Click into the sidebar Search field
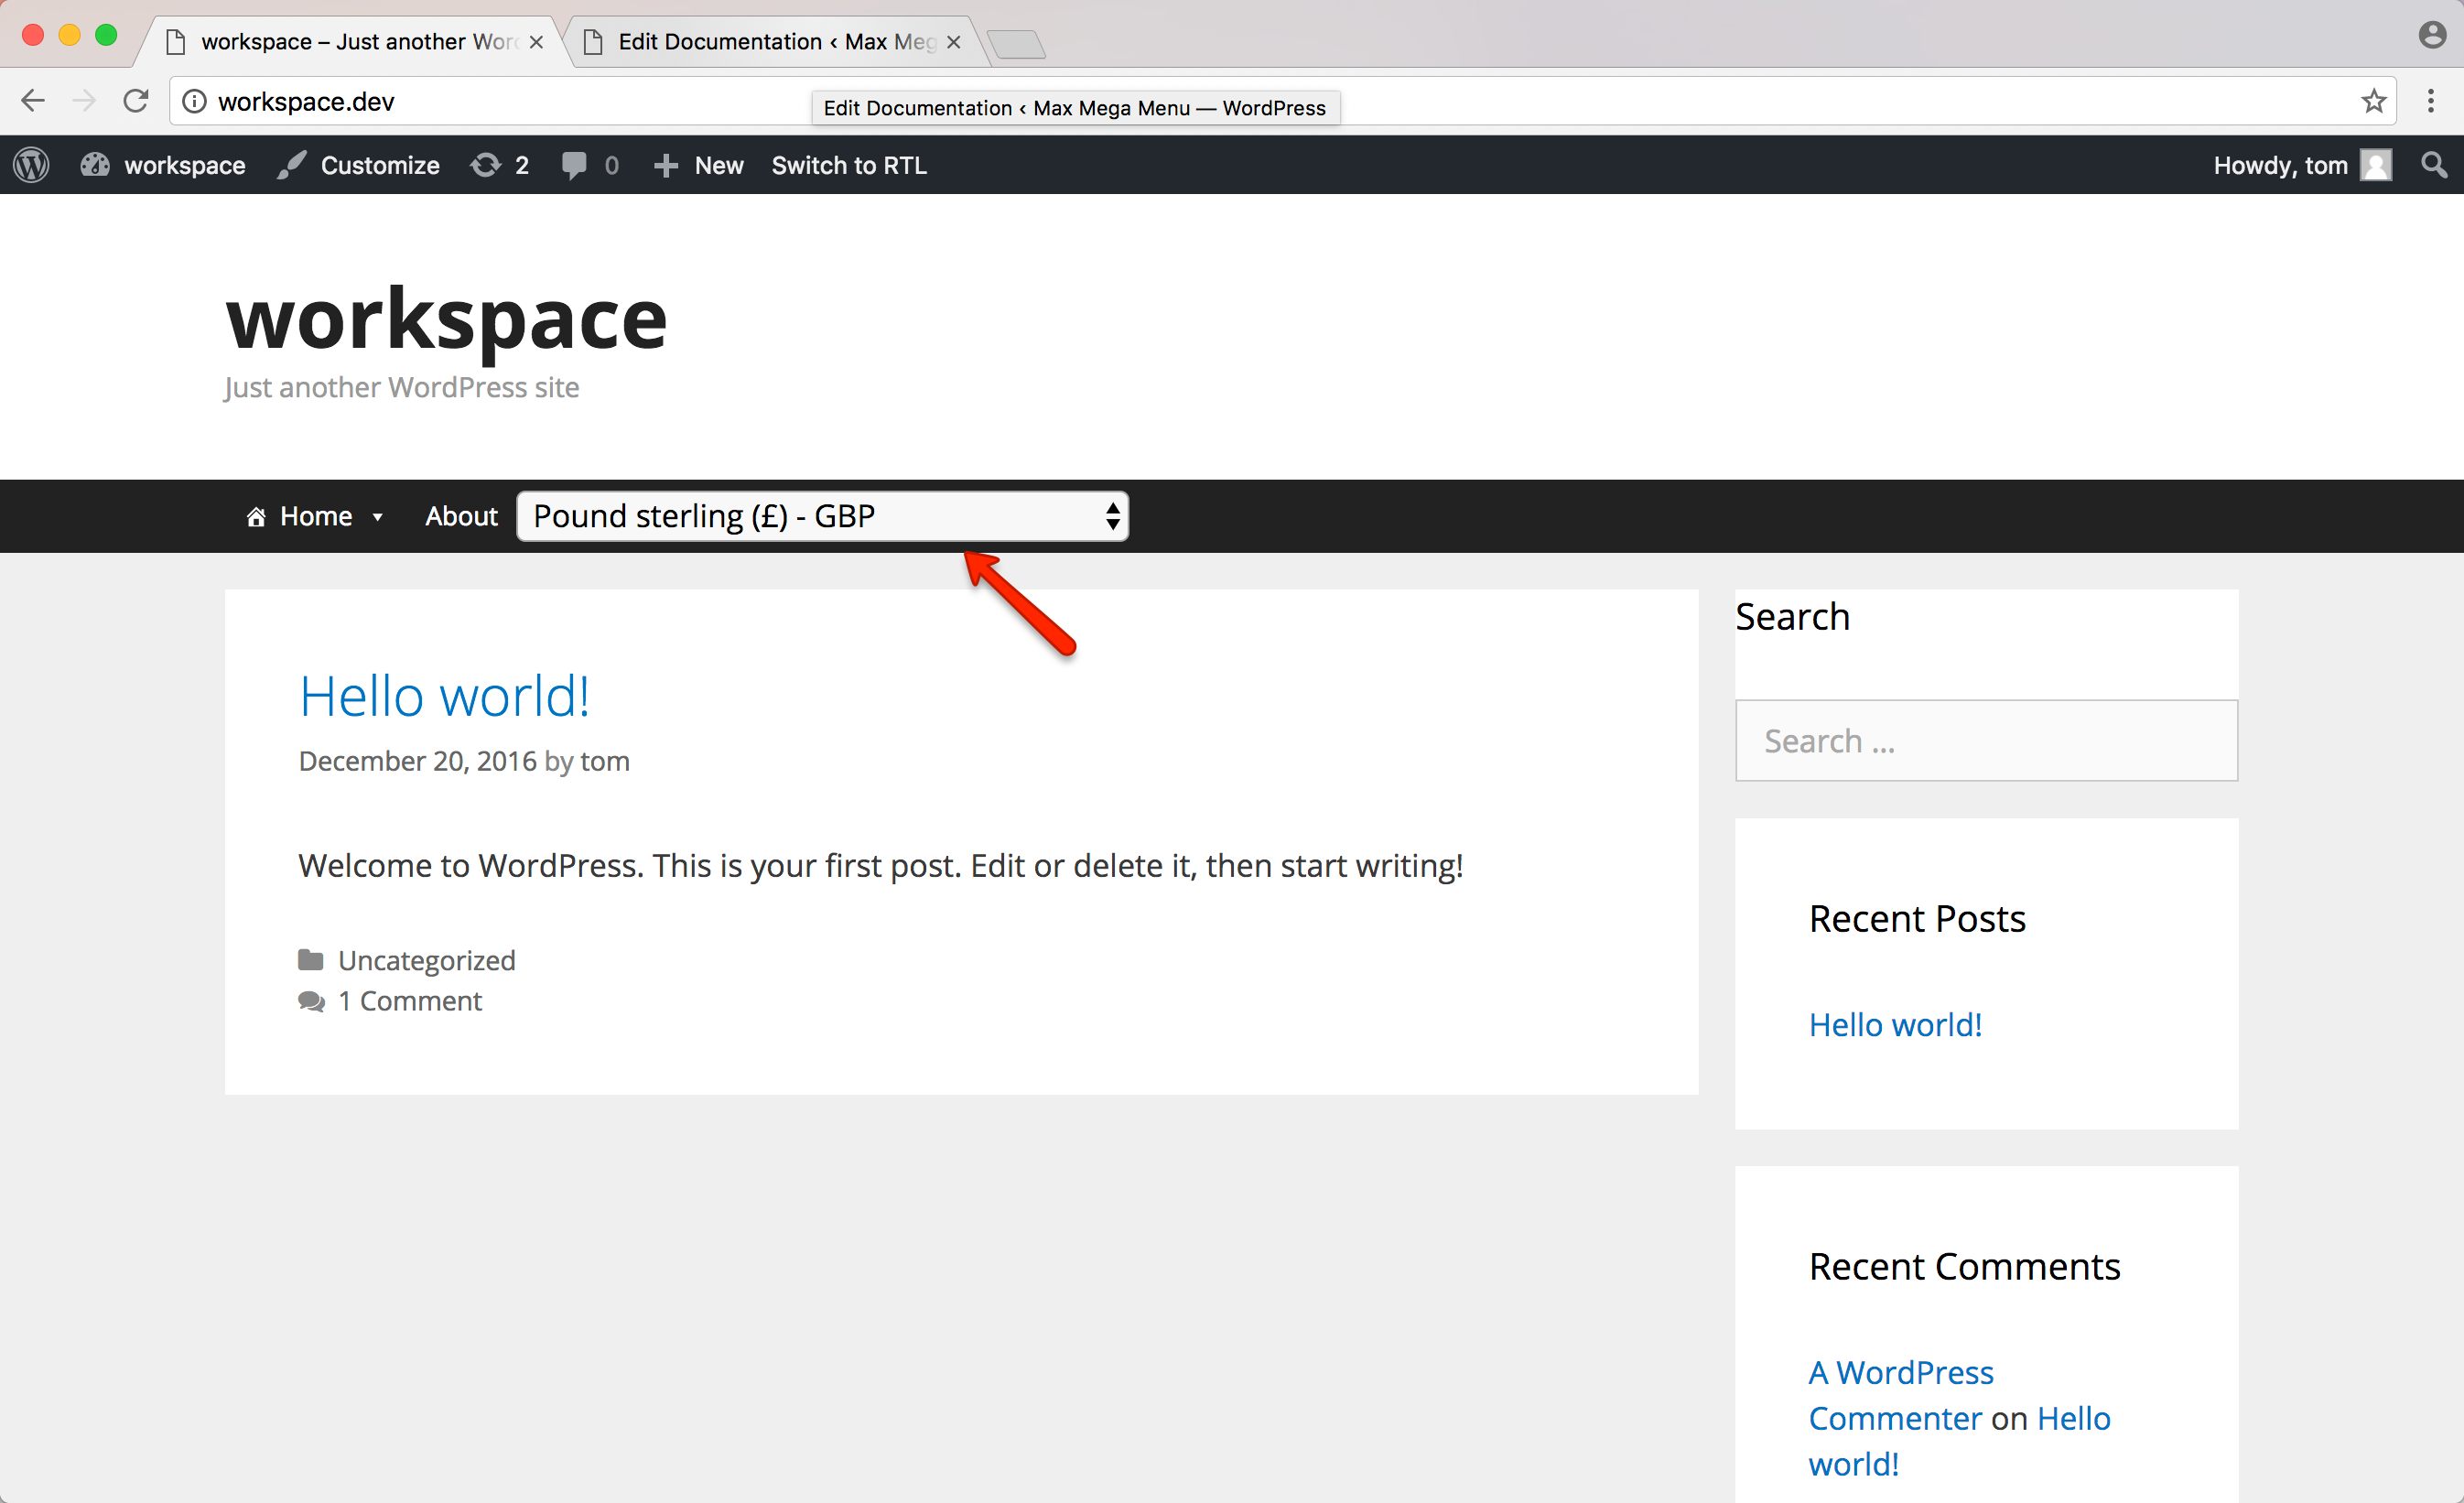Image resolution: width=2464 pixels, height=1503 pixels. [x=1985, y=741]
